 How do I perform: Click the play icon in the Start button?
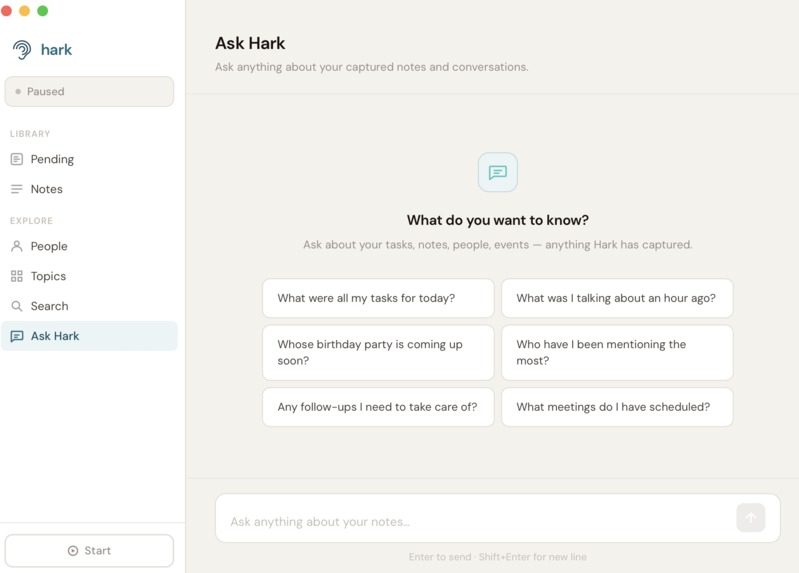pos(73,551)
